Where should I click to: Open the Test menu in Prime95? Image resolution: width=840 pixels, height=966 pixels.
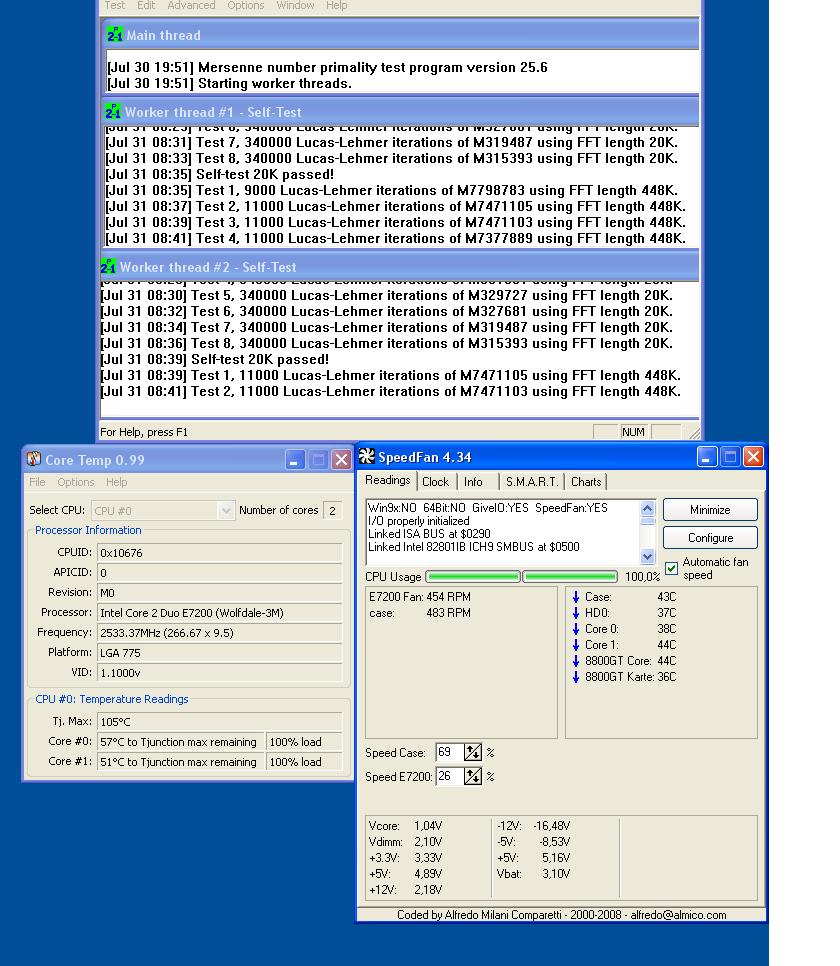tap(115, 6)
